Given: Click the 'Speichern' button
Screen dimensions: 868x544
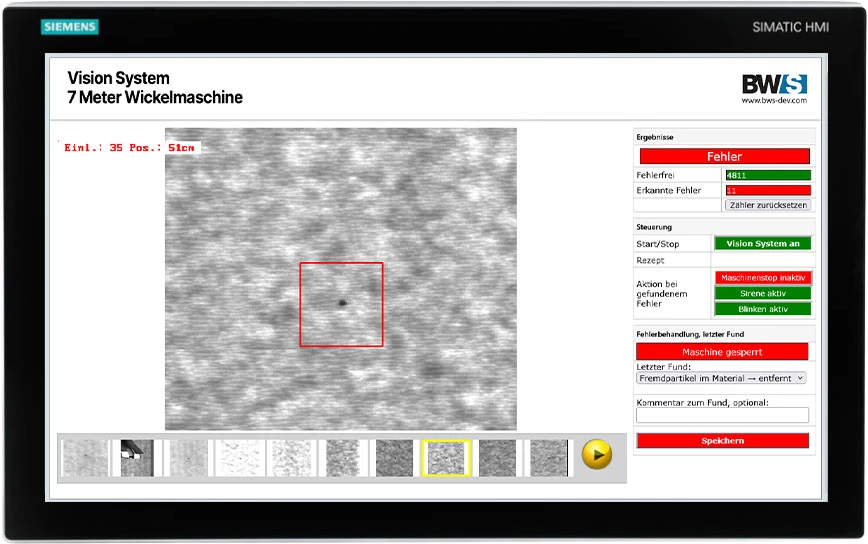Looking at the screenshot, I should tap(722, 441).
